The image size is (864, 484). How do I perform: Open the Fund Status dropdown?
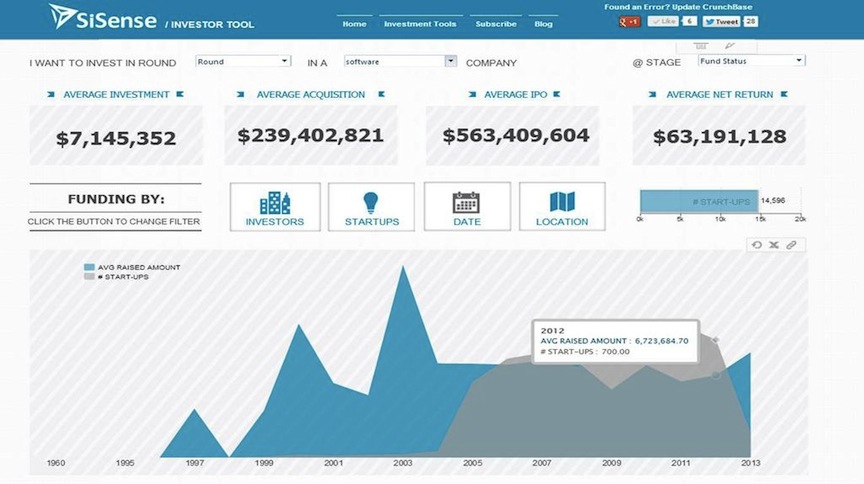coord(752,61)
